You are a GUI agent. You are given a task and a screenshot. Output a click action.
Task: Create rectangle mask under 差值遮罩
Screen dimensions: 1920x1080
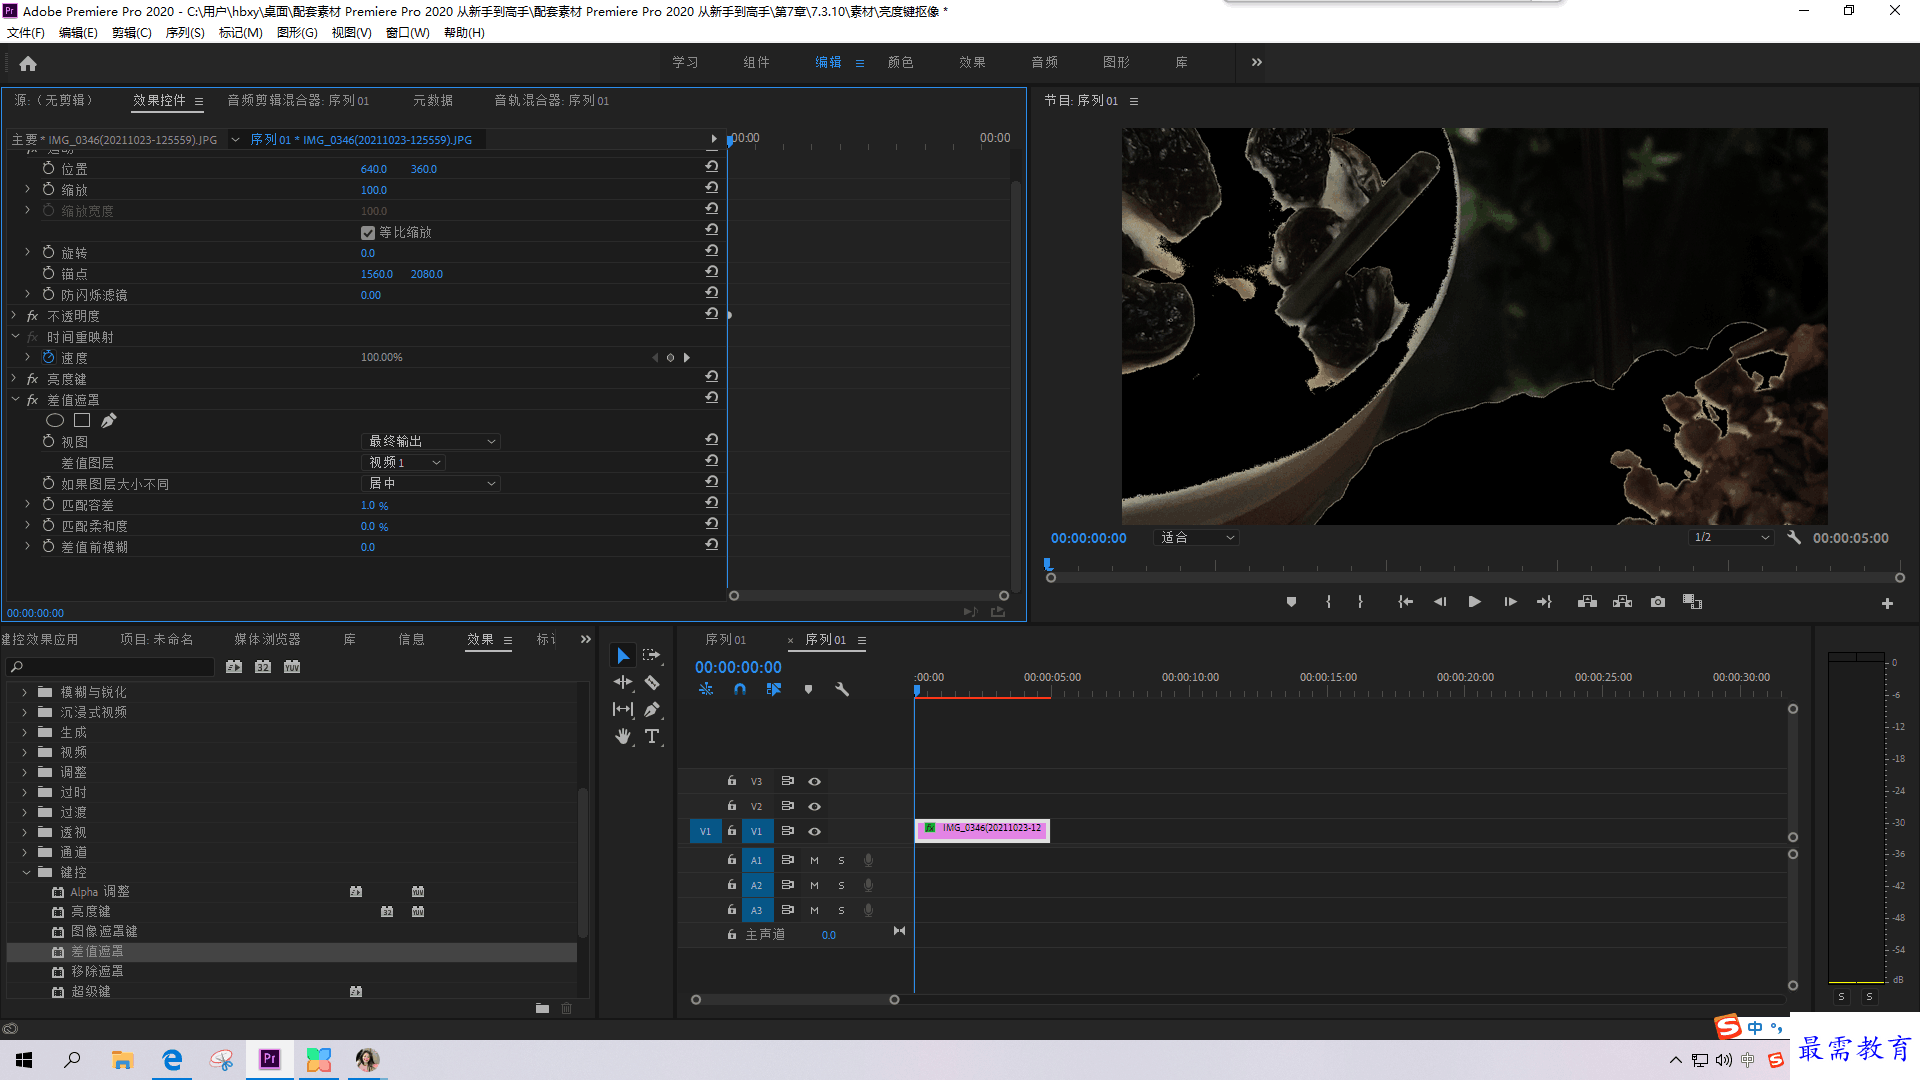[x=82, y=420]
